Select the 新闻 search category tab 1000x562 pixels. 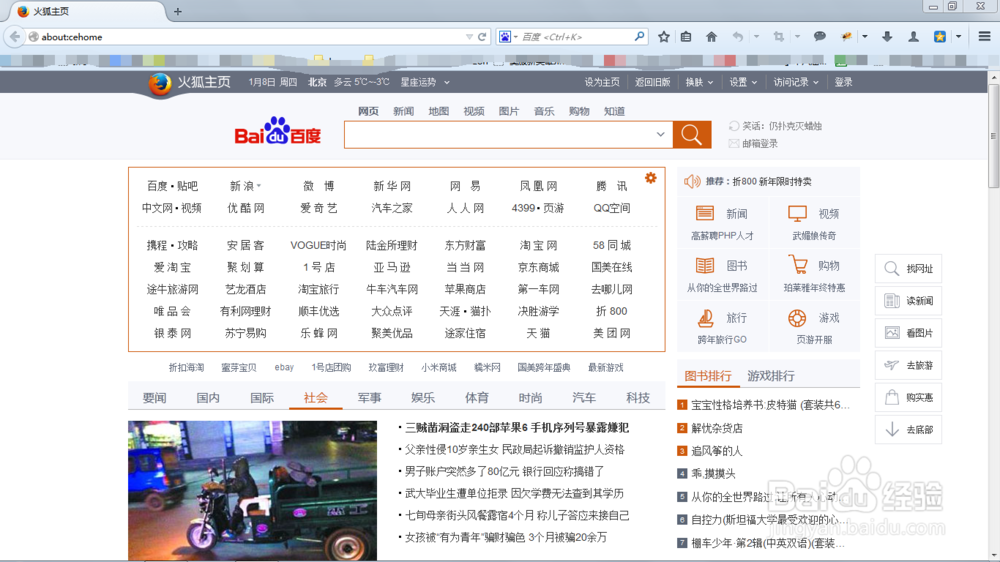(403, 111)
